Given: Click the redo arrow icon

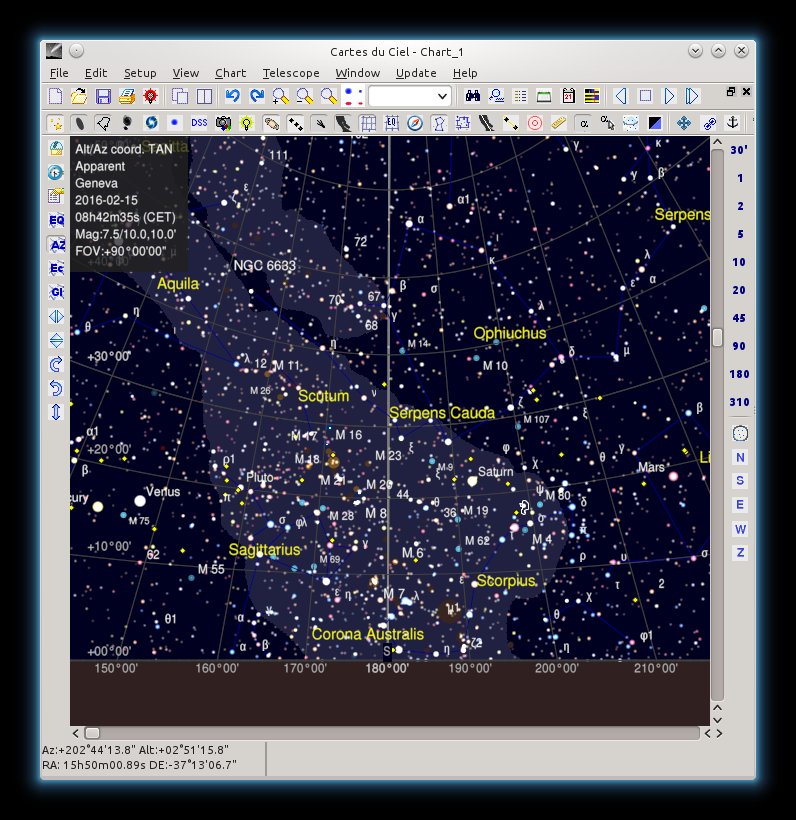Looking at the screenshot, I should 256,96.
